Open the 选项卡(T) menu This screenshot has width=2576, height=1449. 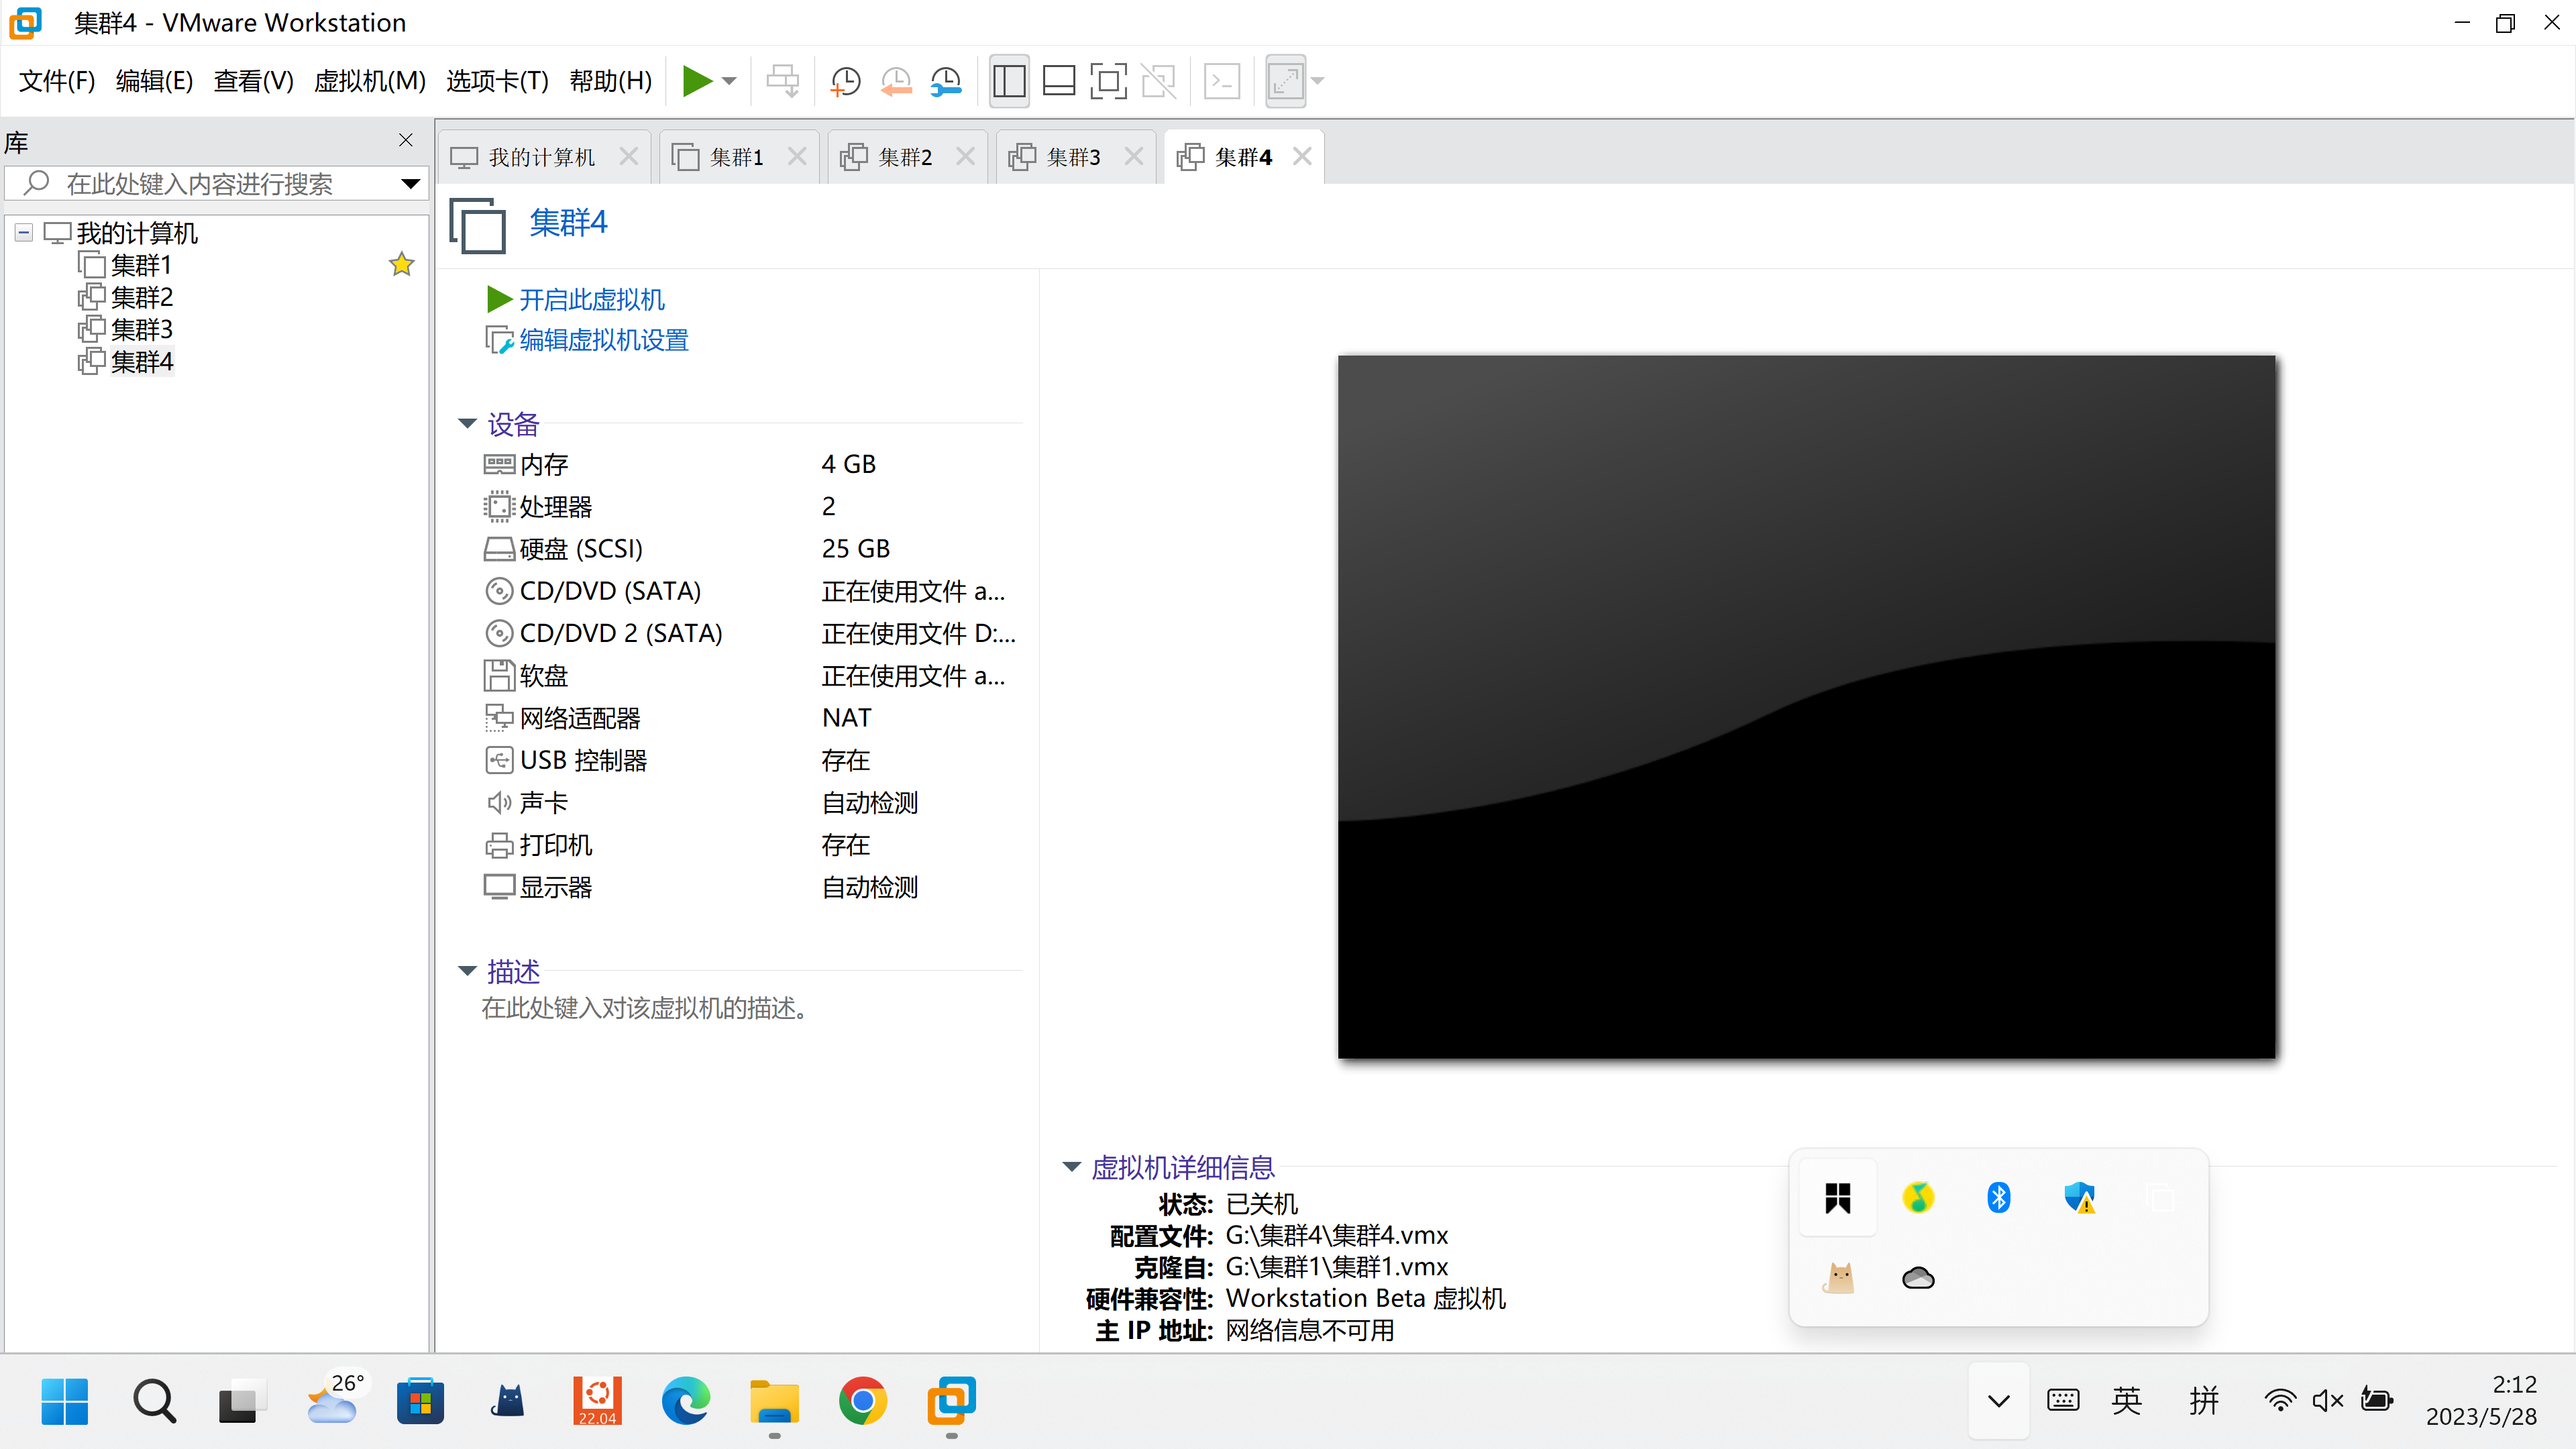497,80
